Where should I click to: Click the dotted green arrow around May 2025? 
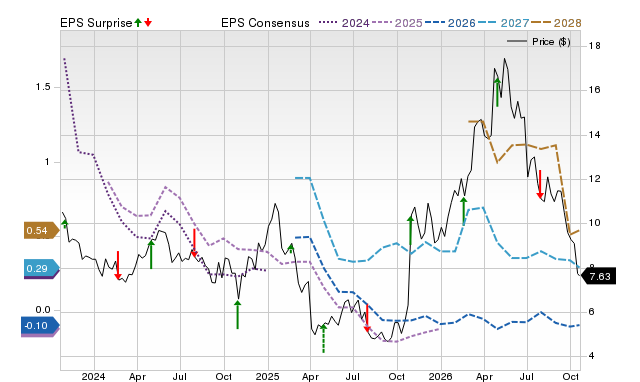pyautogui.click(x=323, y=338)
